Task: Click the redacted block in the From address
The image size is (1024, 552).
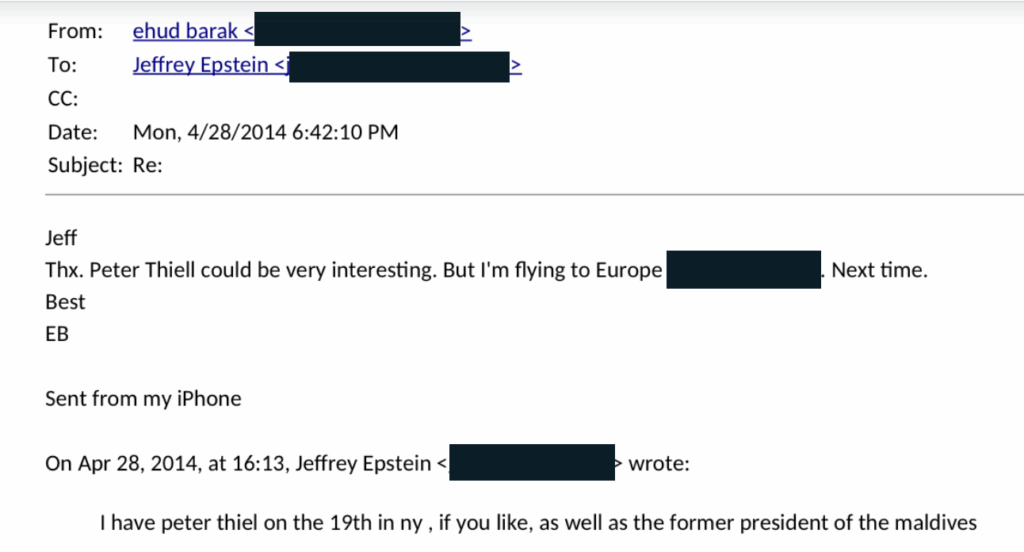Action: [x=357, y=29]
